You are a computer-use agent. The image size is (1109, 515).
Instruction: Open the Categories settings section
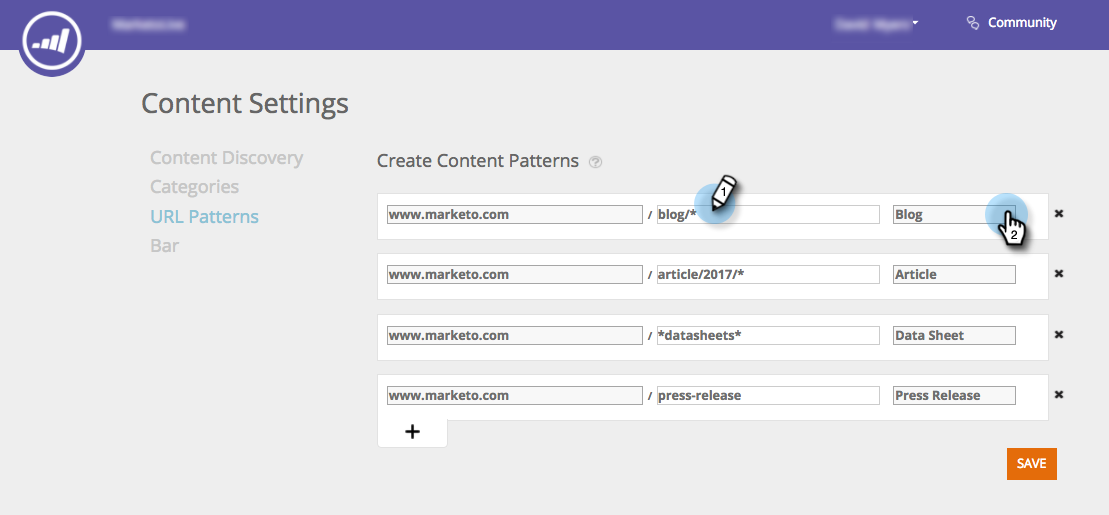coord(194,187)
